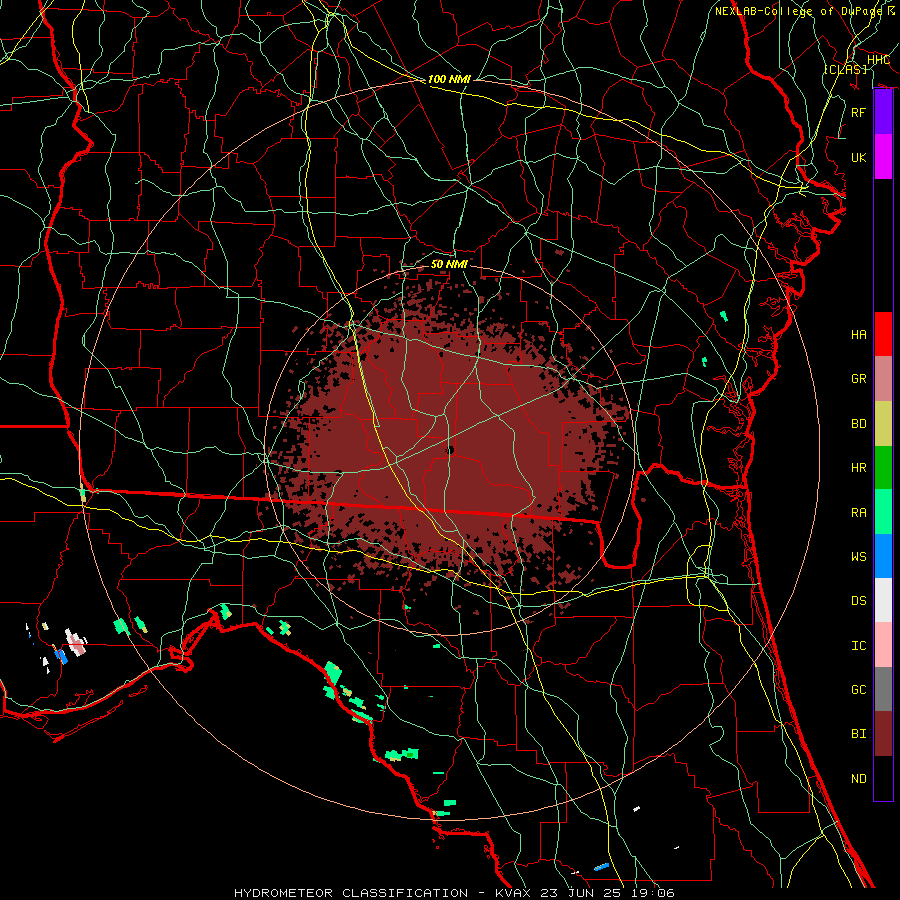Viewport: 900px width, 900px height.
Task: Click the DS white legend swatch
Action: pos(883,600)
